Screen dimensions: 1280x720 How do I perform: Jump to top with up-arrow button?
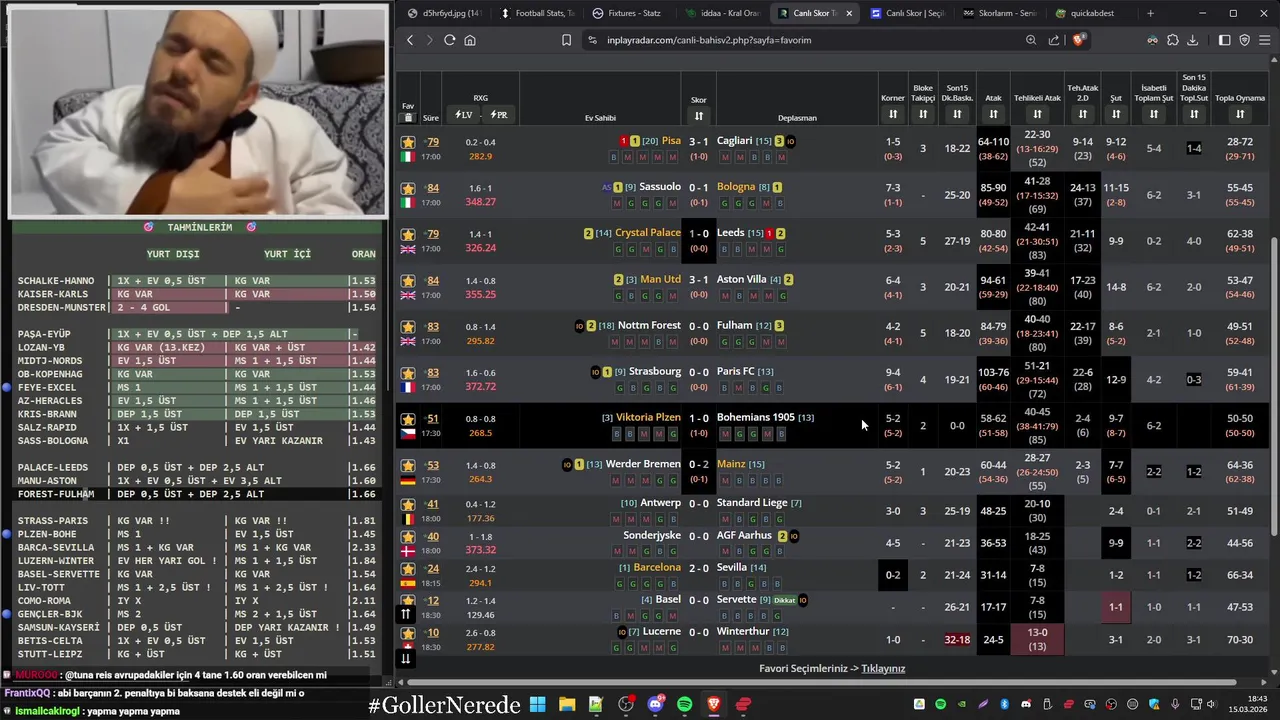(406, 614)
